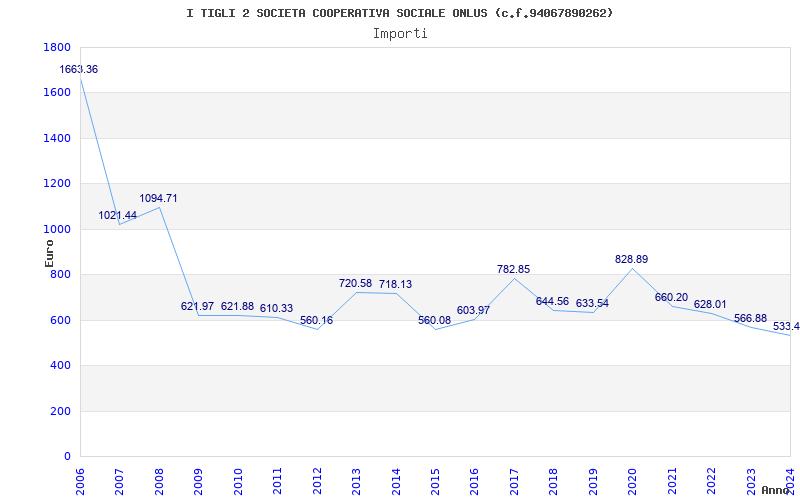Select the 603.97 data label for 2016

pos(473,311)
